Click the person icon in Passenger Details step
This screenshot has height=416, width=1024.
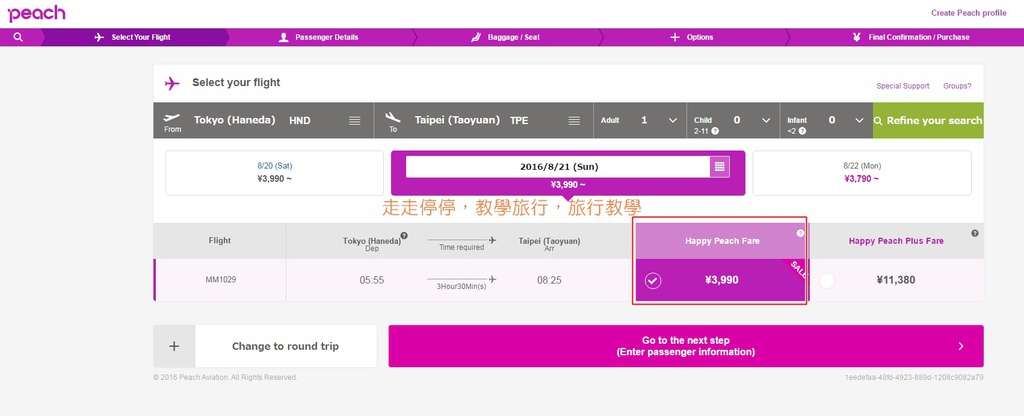tap(283, 37)
